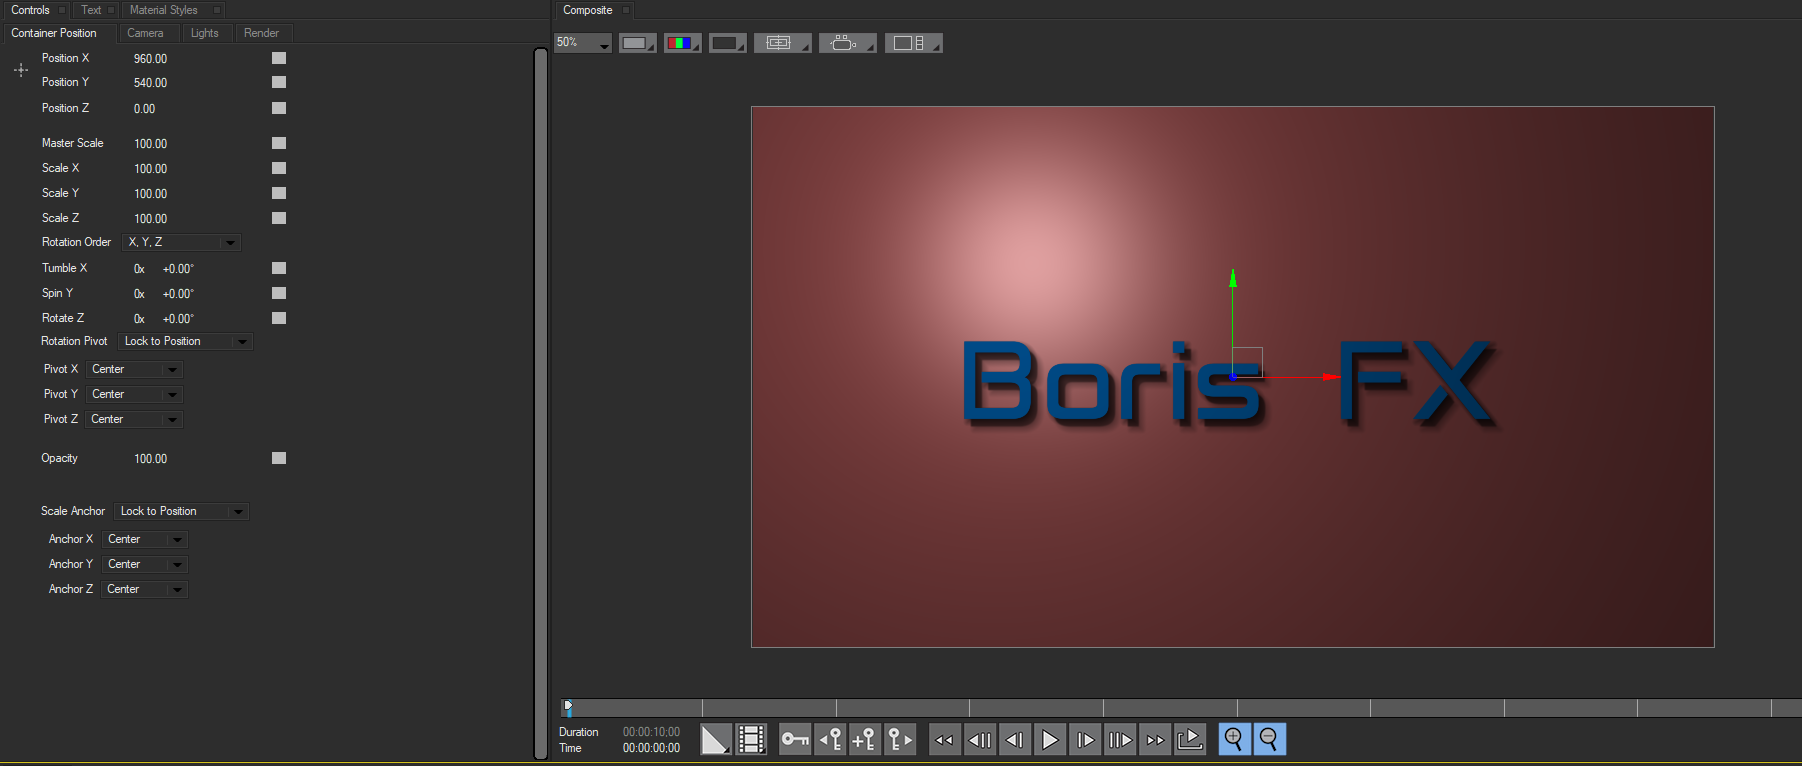Jump to the end with double-right arrows
The width and height of the screenshot is (1802, 766).
[1155, 740]
